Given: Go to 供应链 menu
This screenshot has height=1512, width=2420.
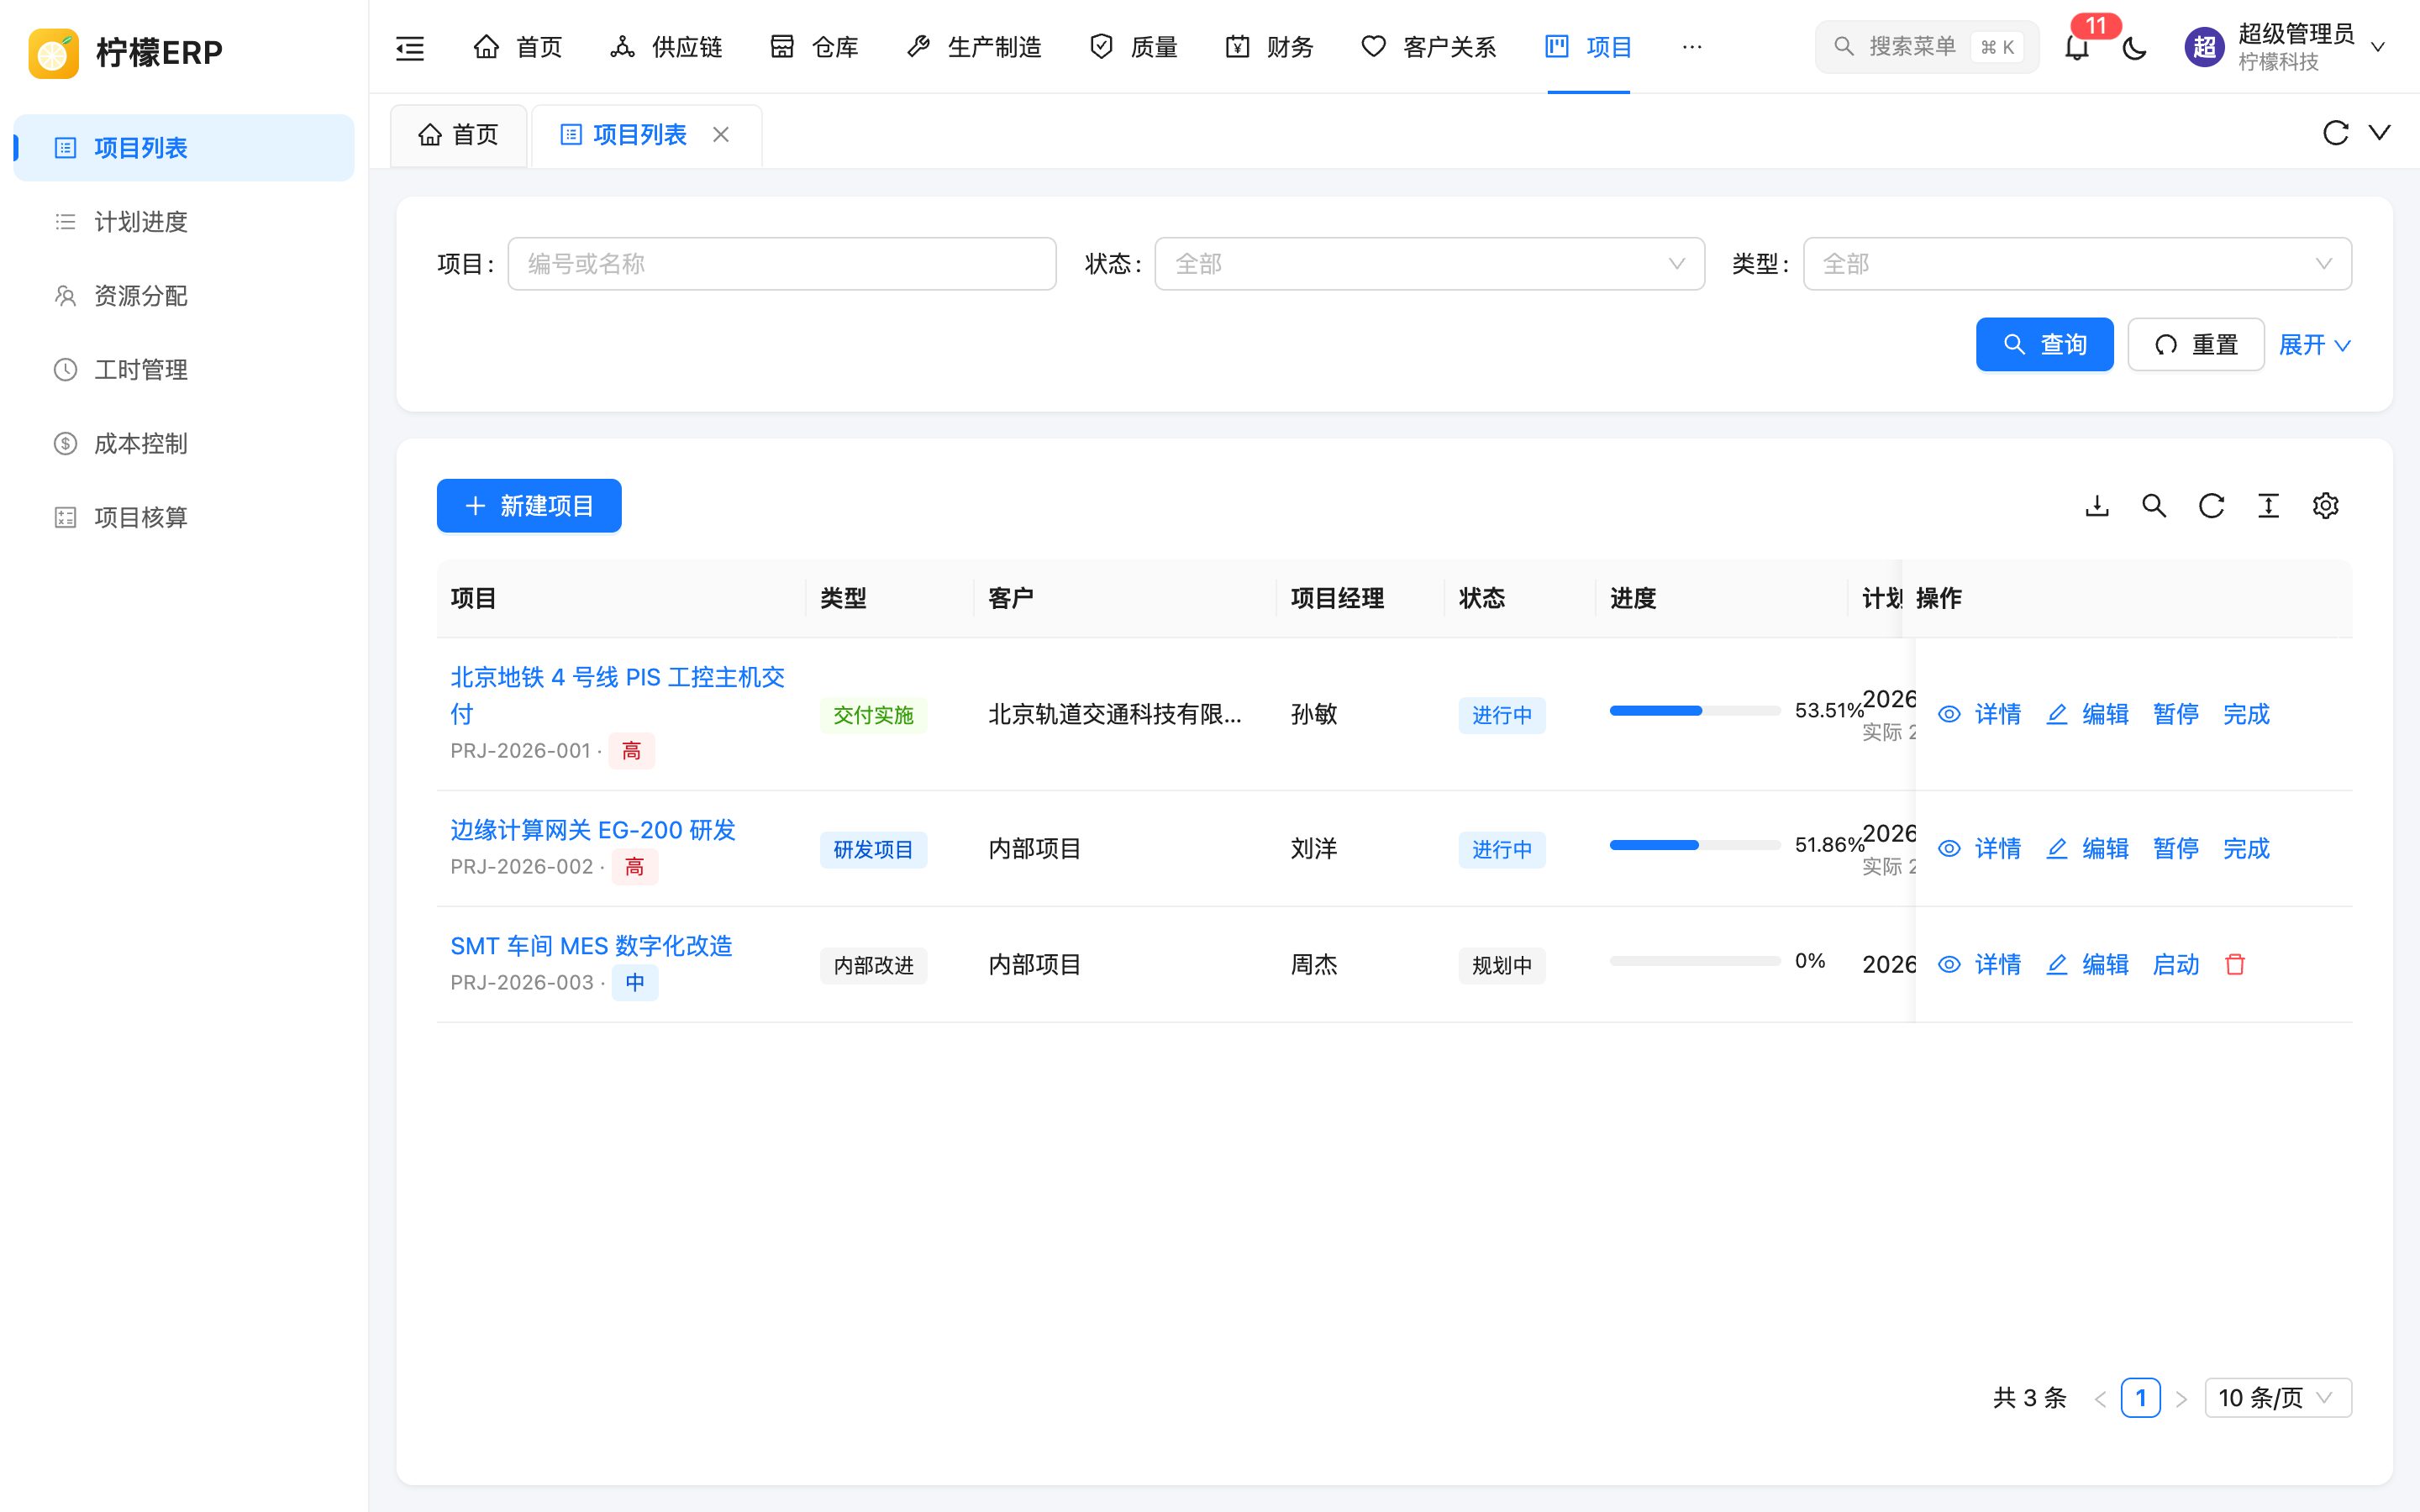Looking at the screenshot, I should tap(666, 47).
